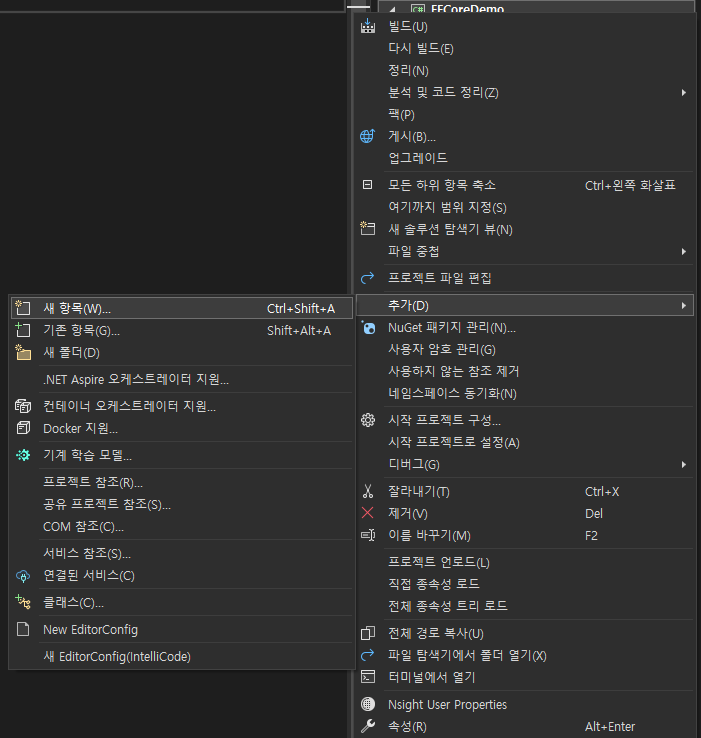Open 서비스 참조(S) entry
Image resolution: width=701 pixels, height=738 pixels.
87,553
